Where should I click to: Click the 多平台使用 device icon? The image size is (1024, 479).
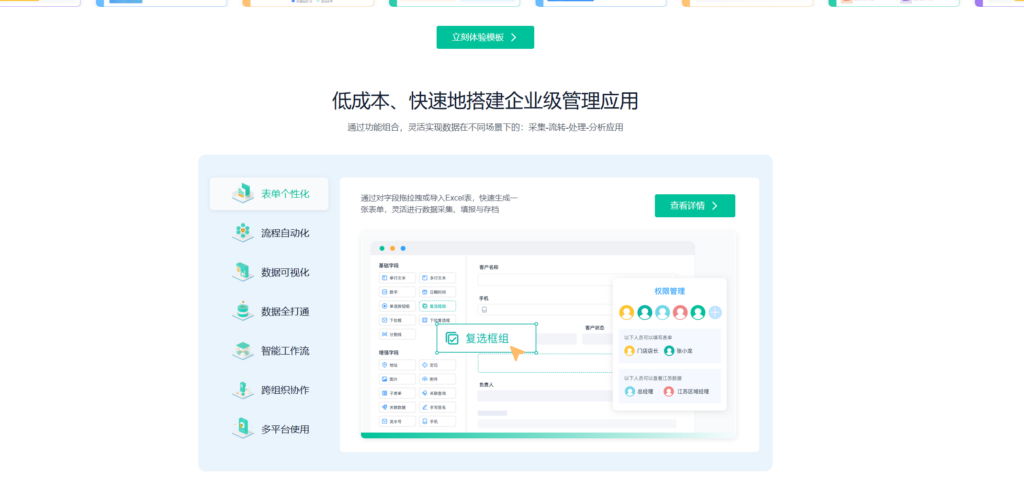(x=242, y=429)
